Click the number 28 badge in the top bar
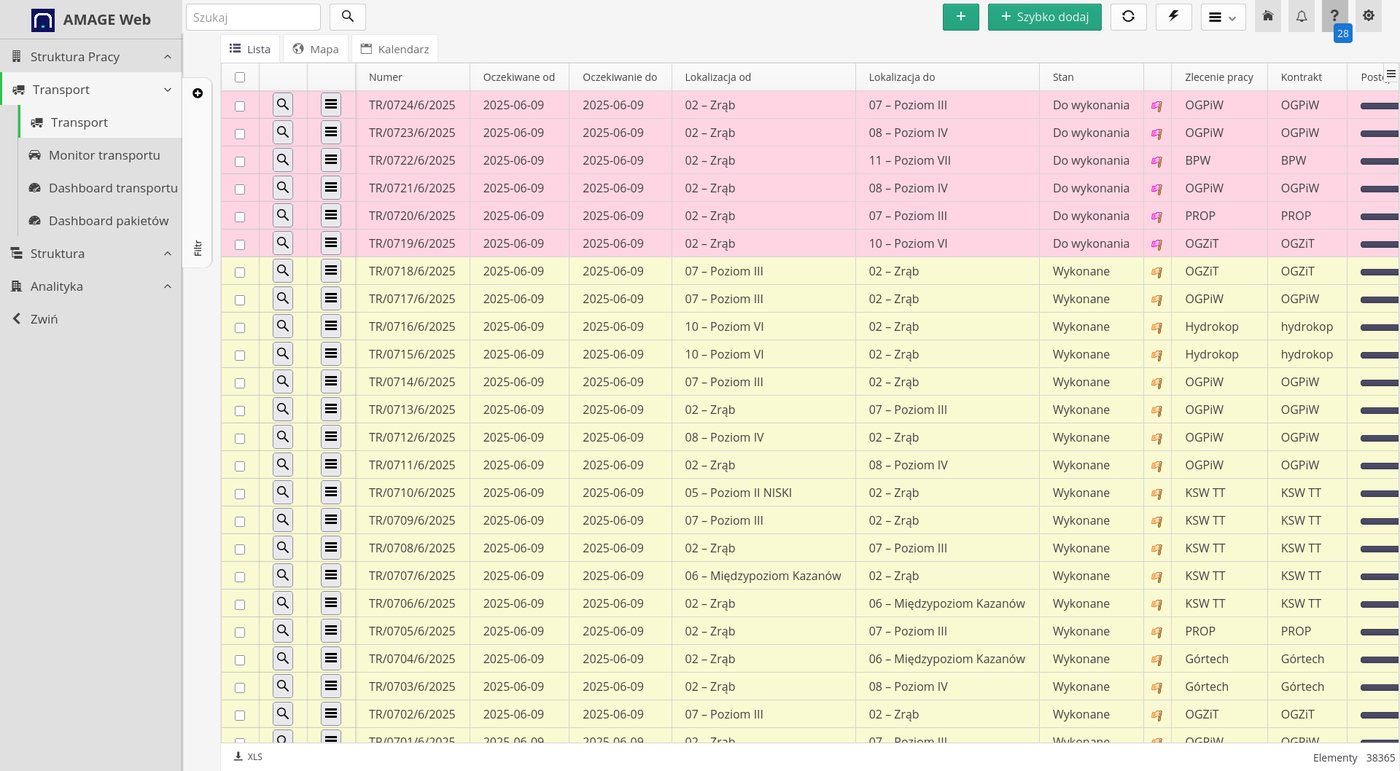This screenshot has height=771, width=1400. click(1342, 33)
